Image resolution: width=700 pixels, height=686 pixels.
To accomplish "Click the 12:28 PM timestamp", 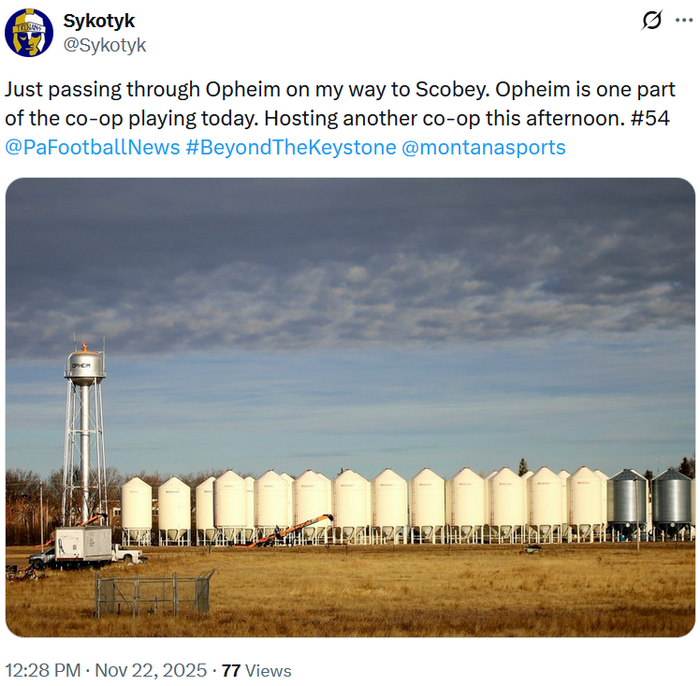I will click(43, 670).
